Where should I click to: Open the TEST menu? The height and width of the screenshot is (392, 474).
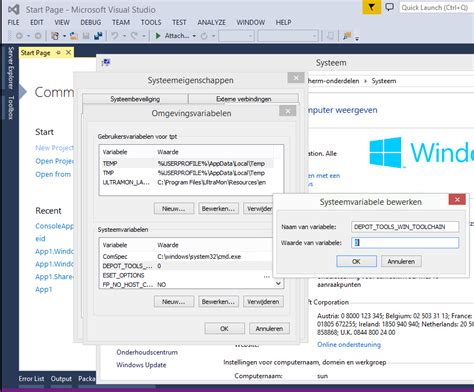(179, 22)
